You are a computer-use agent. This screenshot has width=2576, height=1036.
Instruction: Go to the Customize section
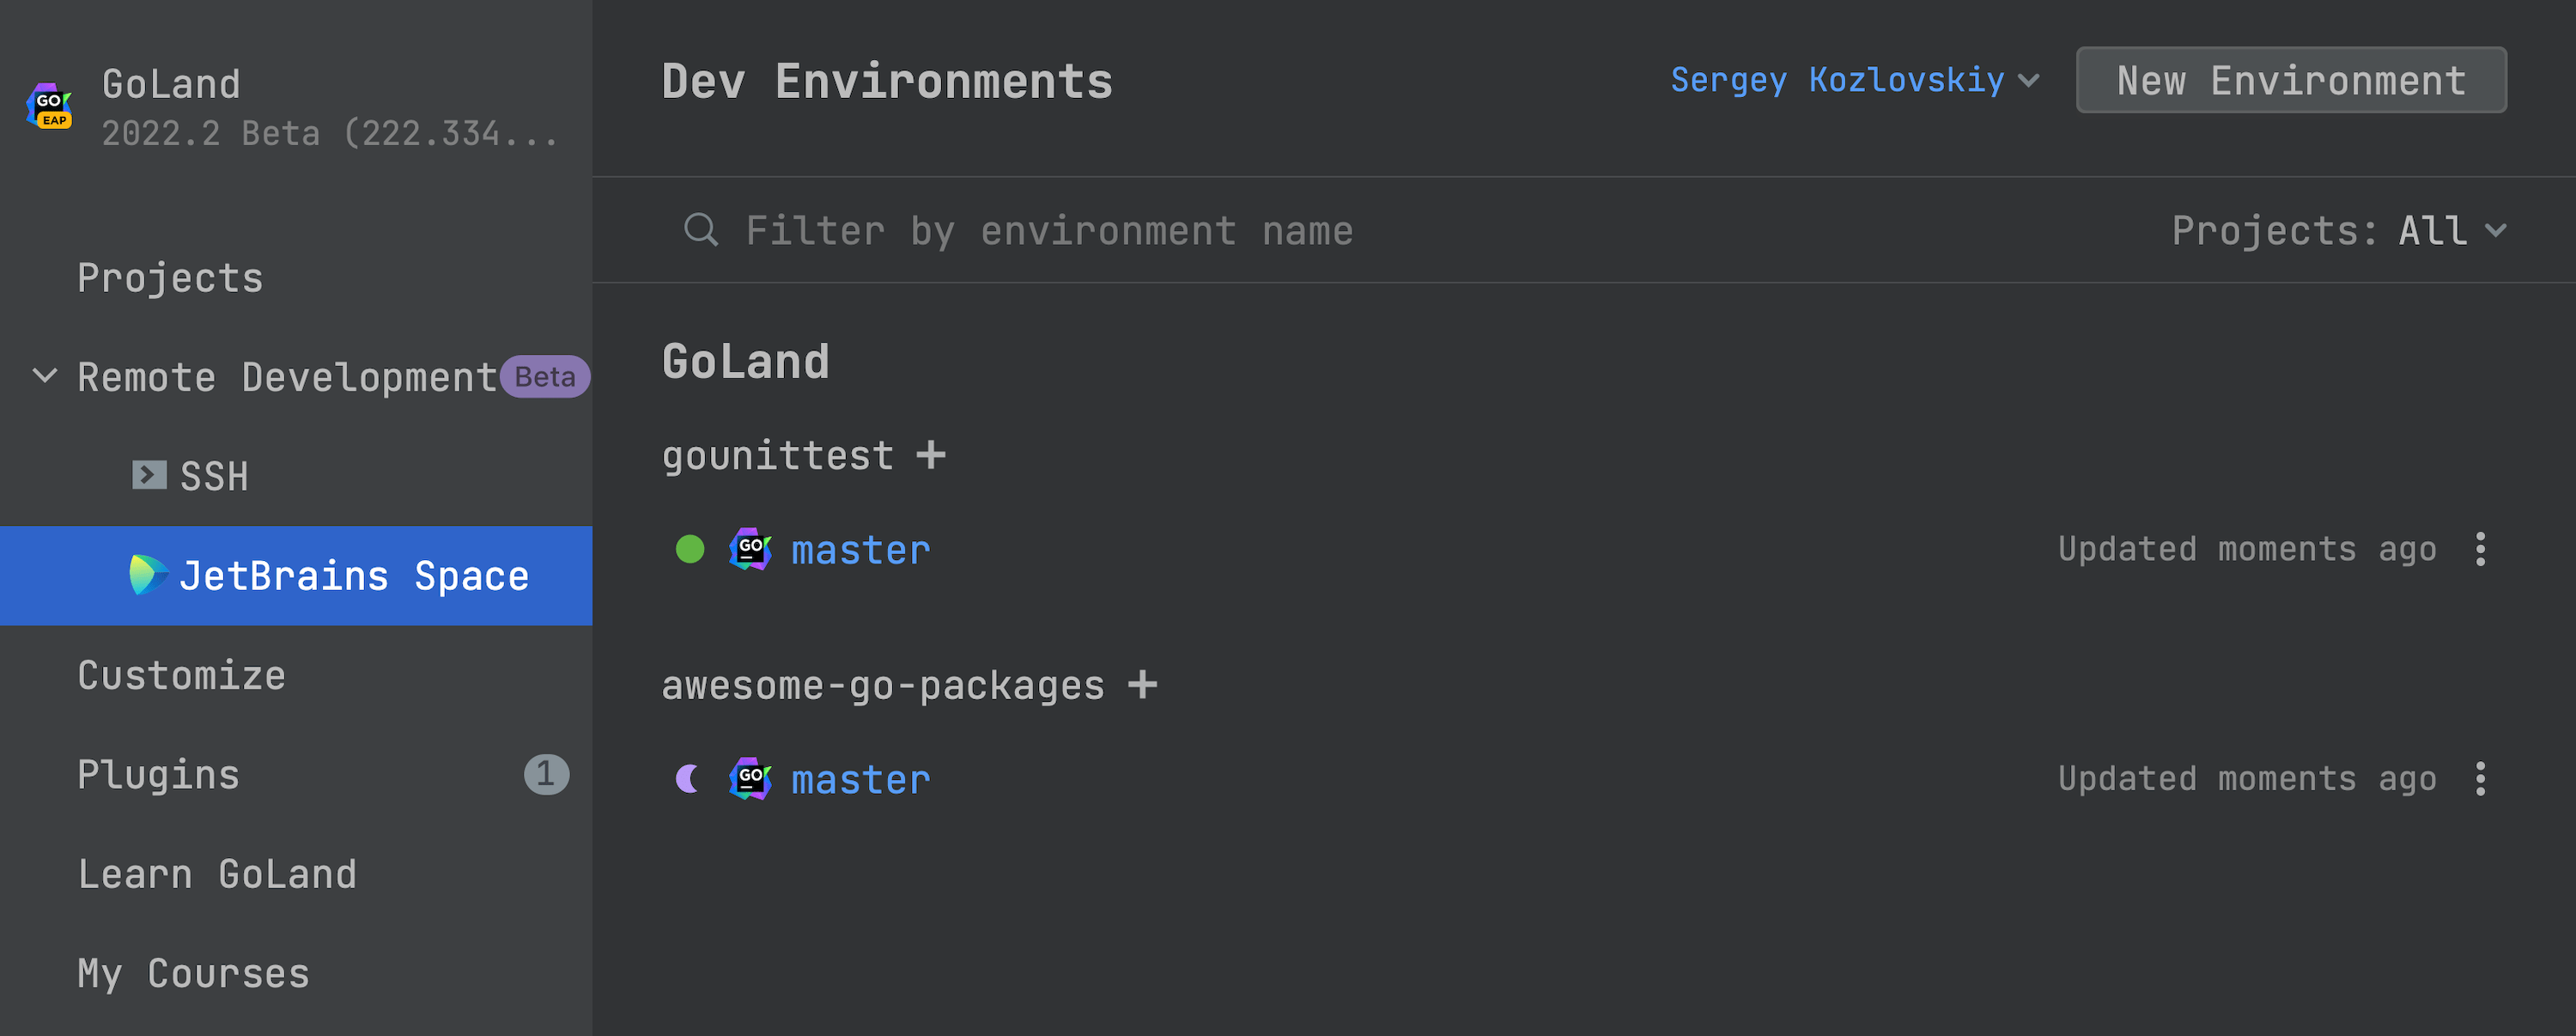[x=181, y=676]
